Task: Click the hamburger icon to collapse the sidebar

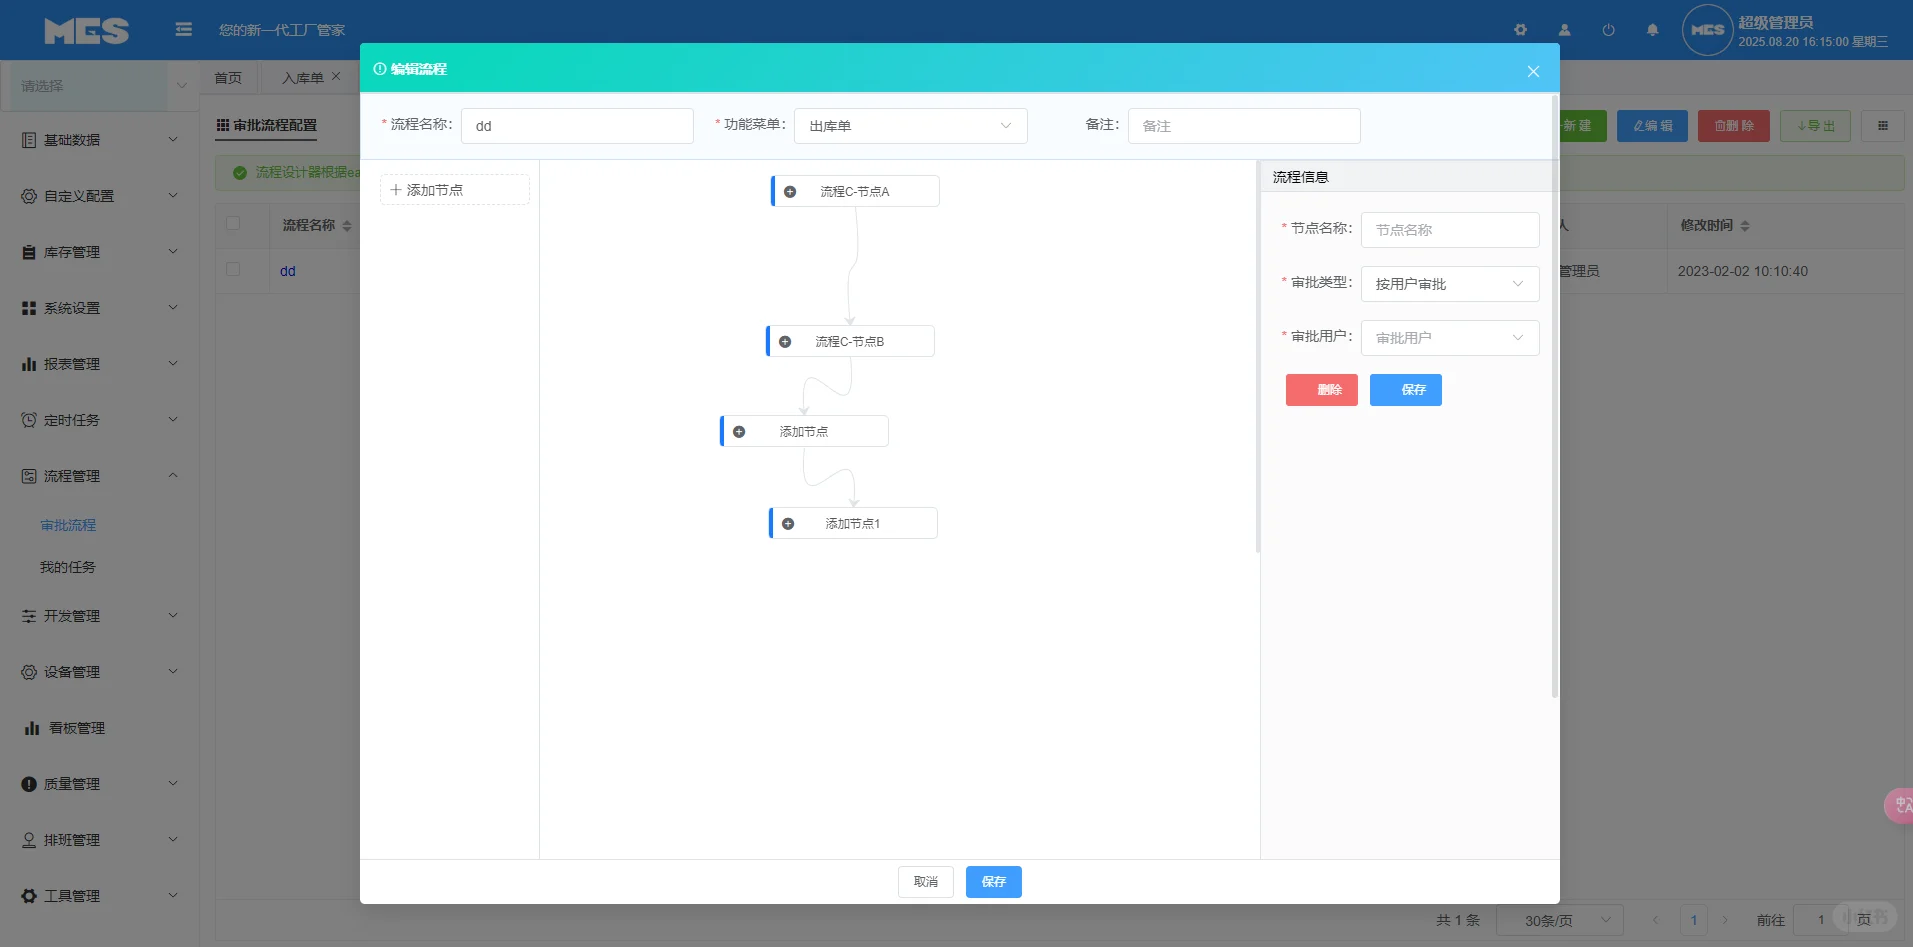Action: pos(183,30)
